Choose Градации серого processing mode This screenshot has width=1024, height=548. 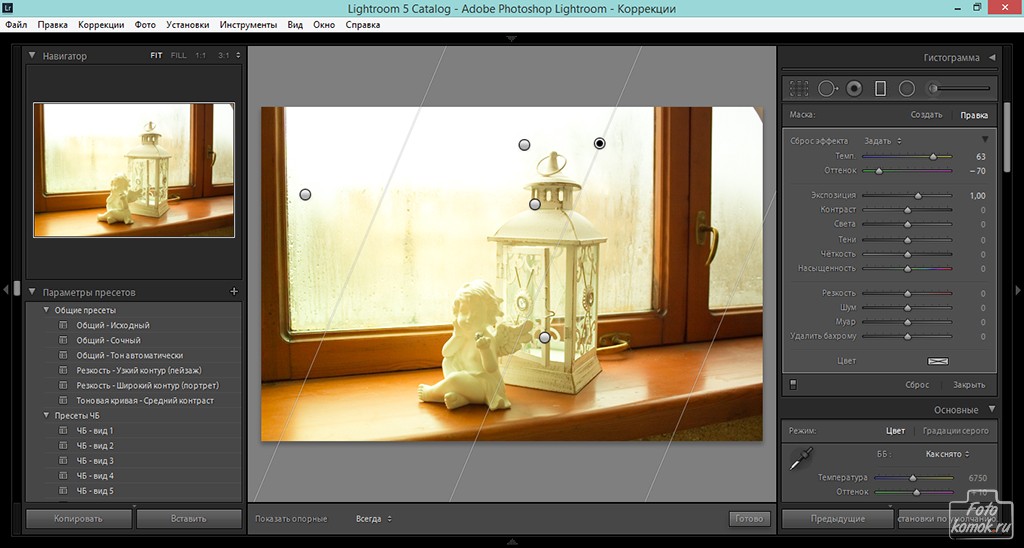click(955, 431)
